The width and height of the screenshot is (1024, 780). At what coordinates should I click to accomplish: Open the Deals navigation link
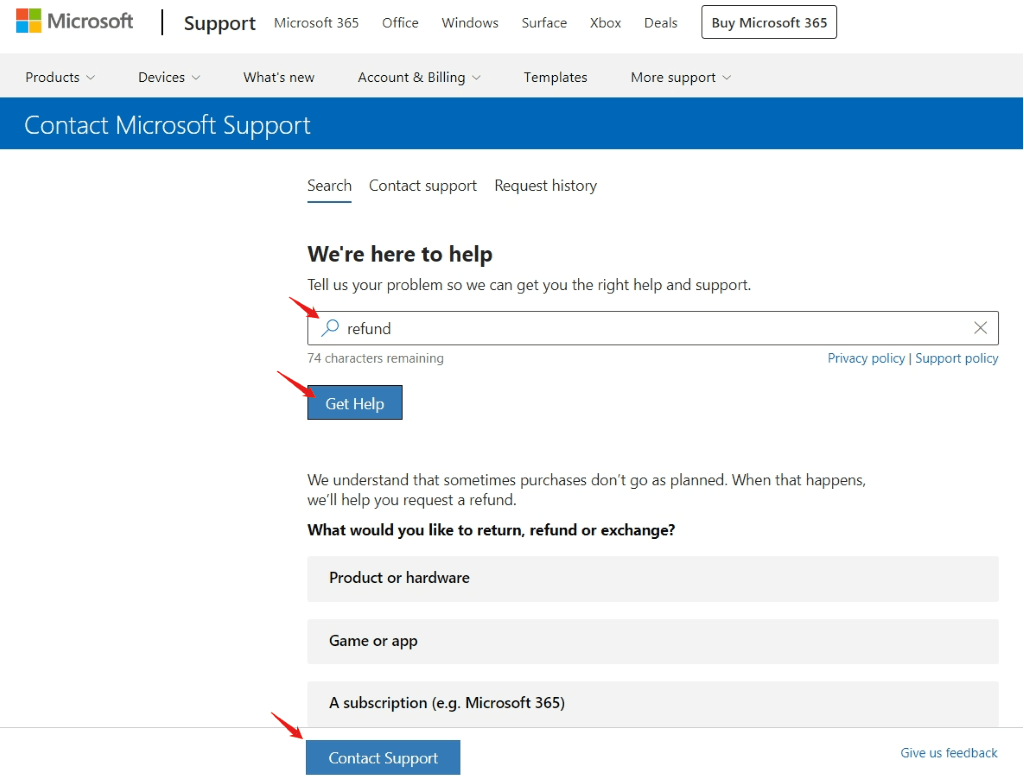click(x=660, y=23)
